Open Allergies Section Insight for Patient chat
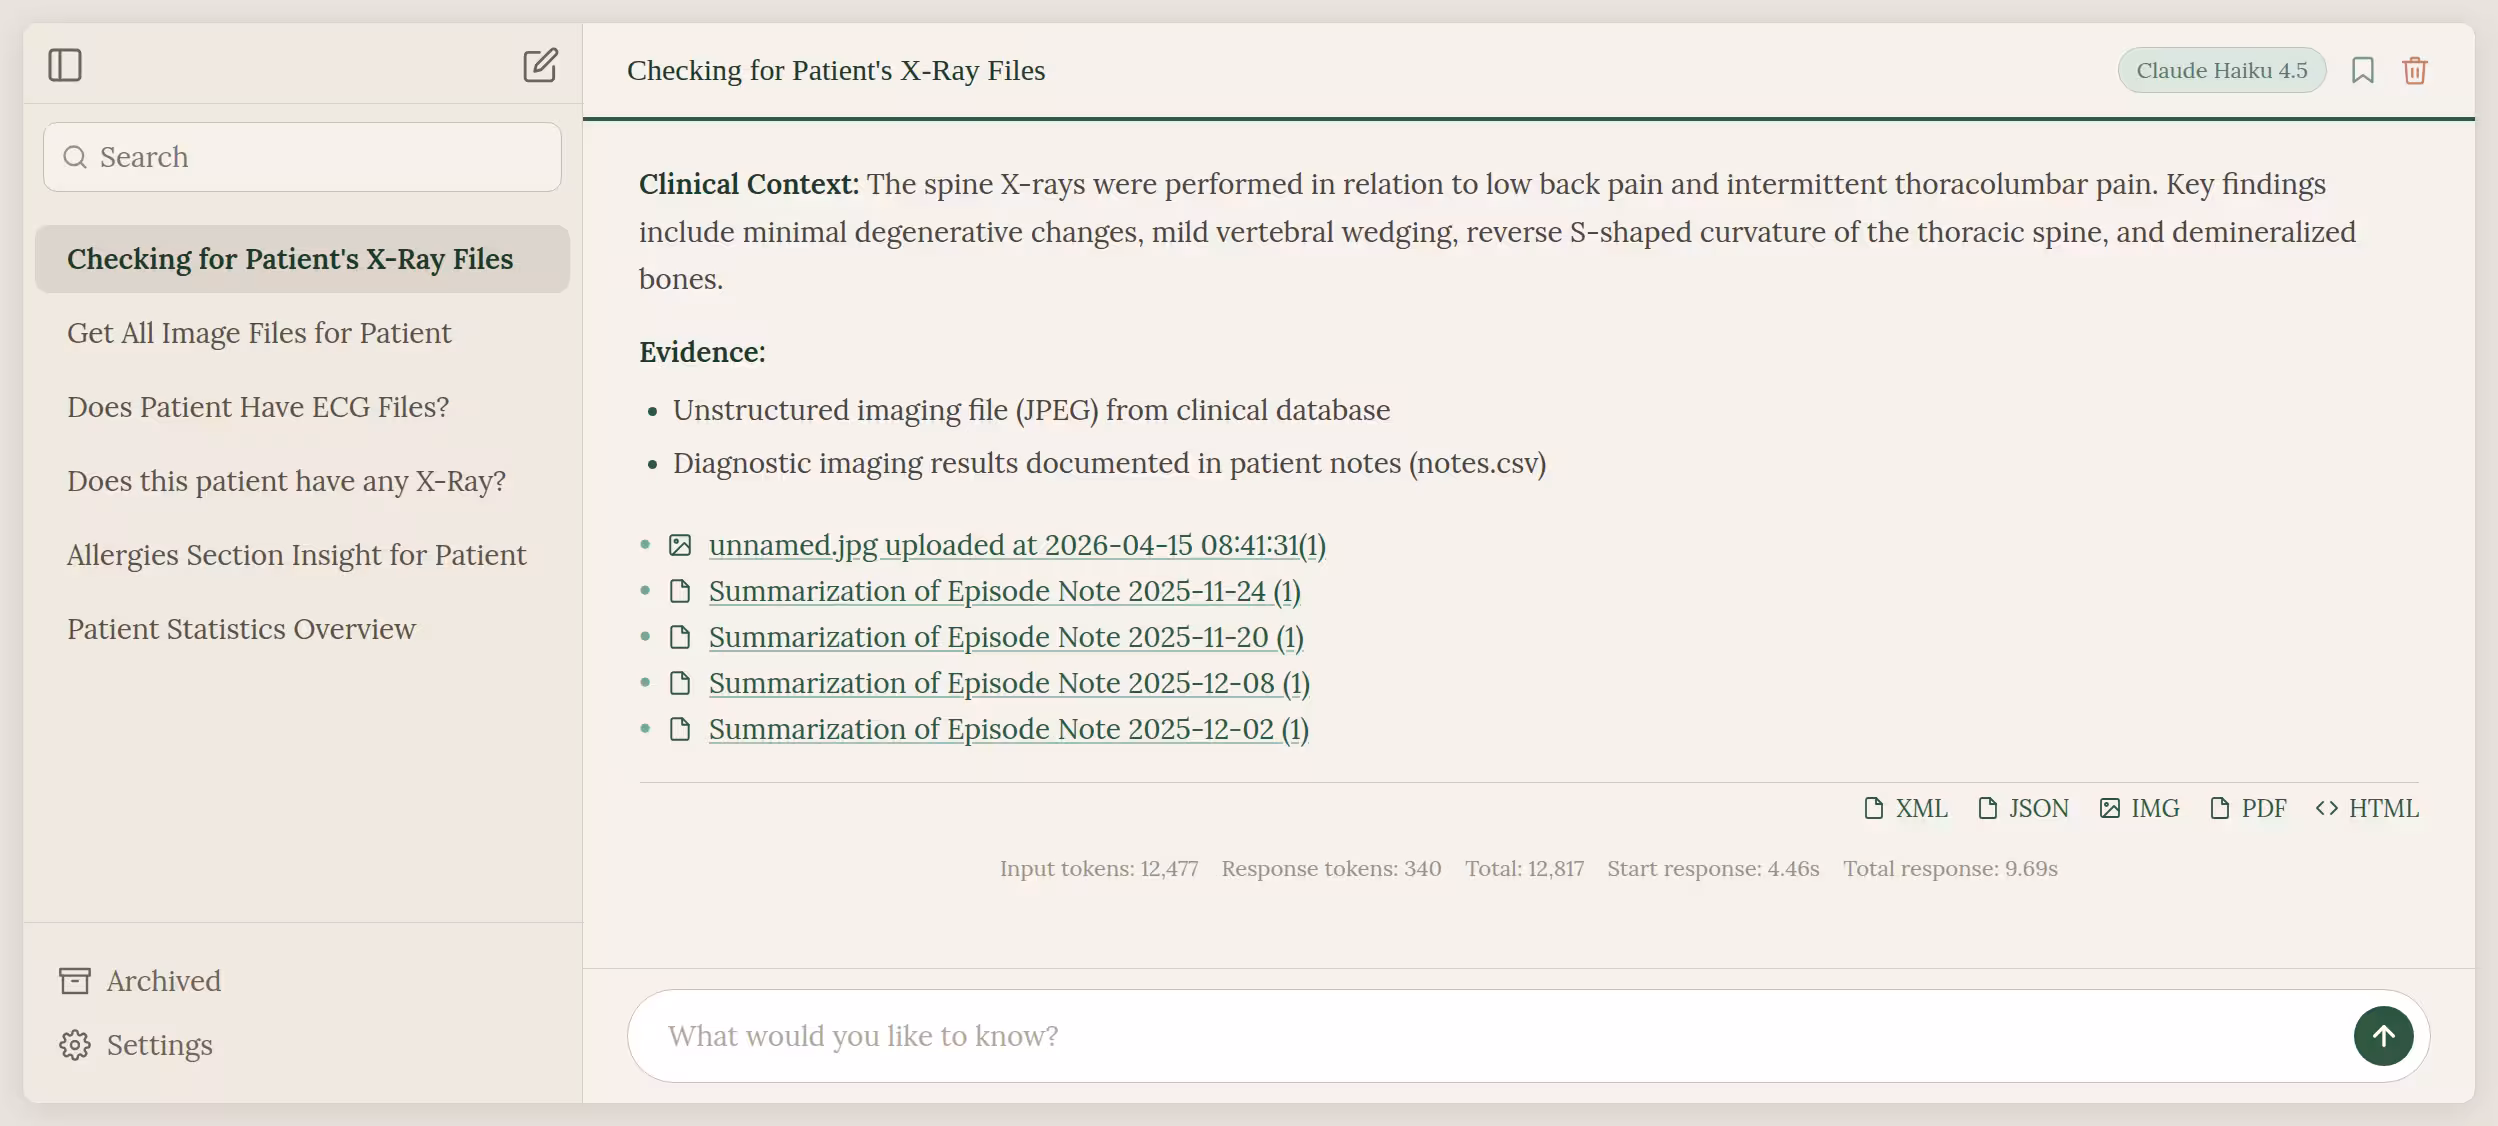Image resolution: width=2498 pixels, height=1126 pixels. 302,555
